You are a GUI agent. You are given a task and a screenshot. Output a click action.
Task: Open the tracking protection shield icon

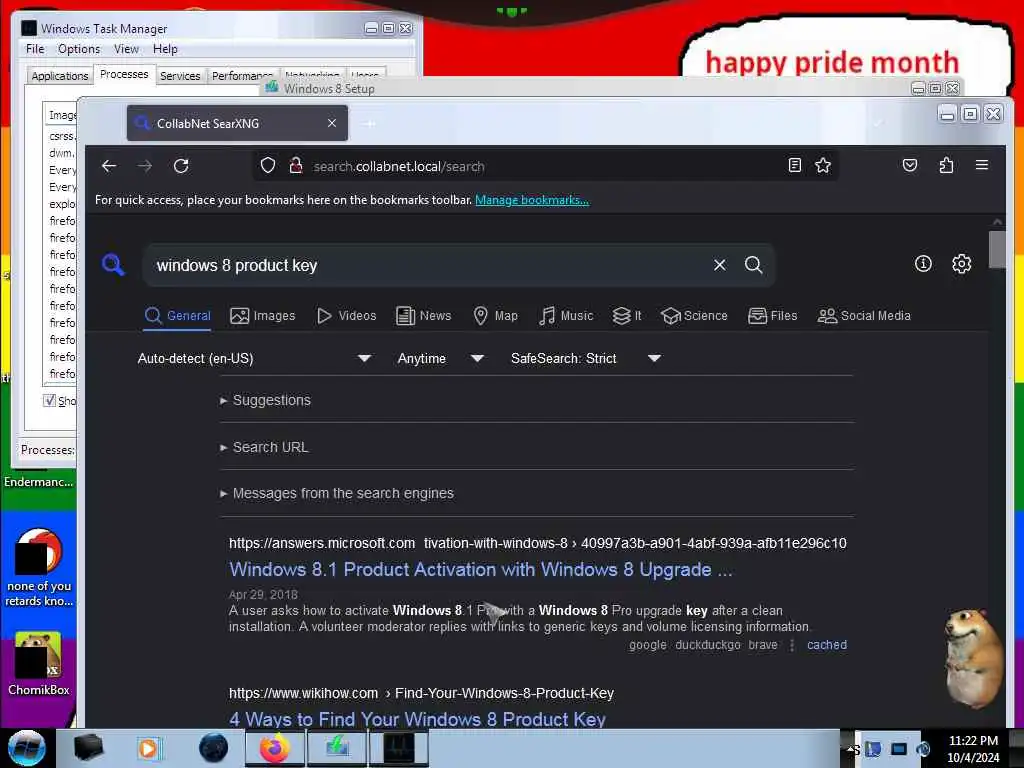tap(268, 166)
